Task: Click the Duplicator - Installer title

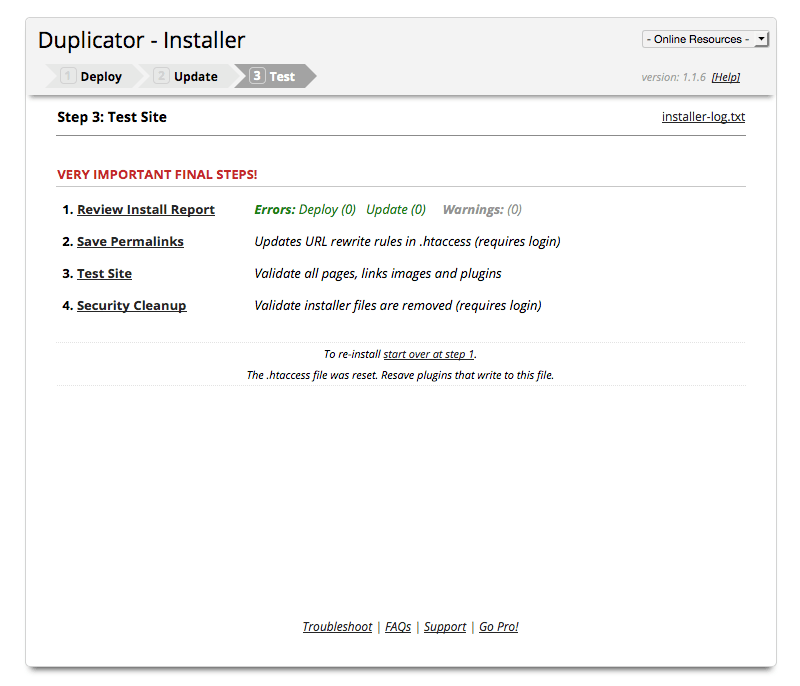Action: [x=141, y=40]
